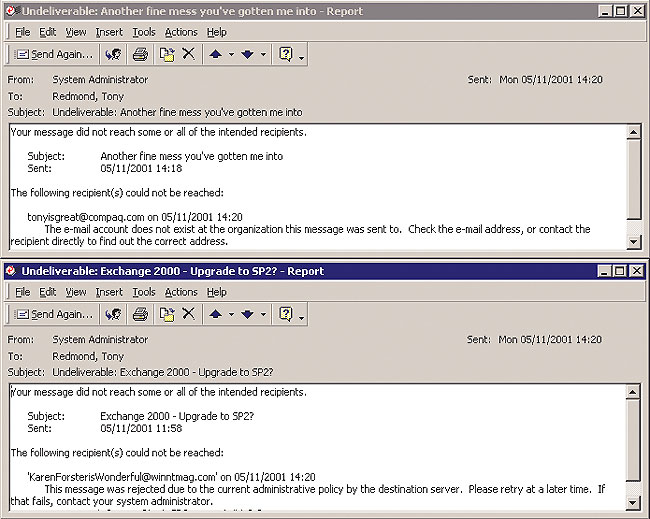Open the Insert menu in the top window
This screenshot has height=519, width=650.
[x=109, y=32]
